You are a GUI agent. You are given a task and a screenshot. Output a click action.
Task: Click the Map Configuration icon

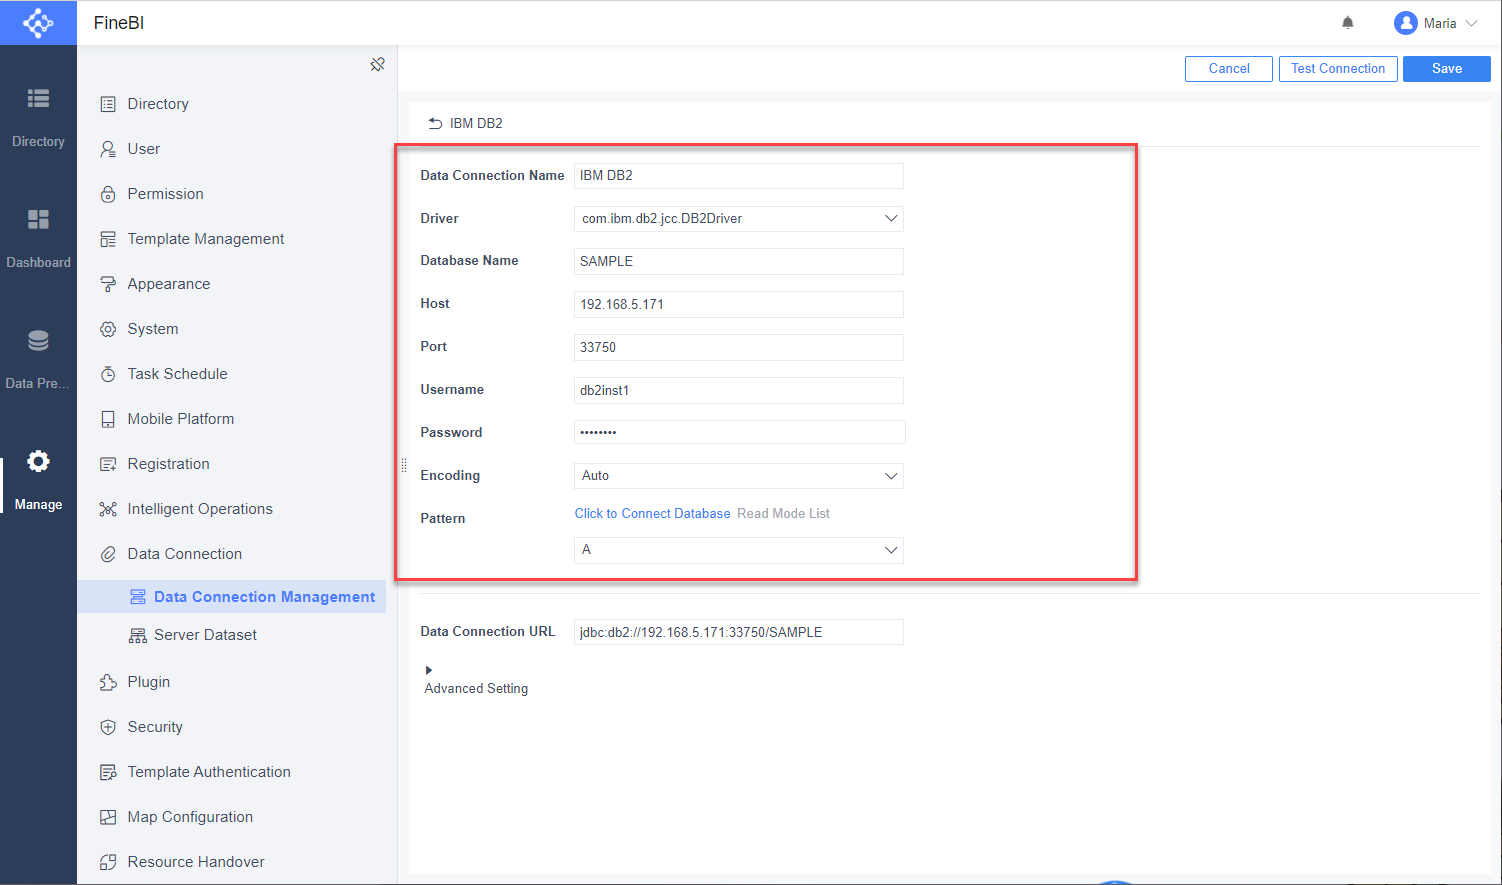pyautogui.click(x=108, y=817)
